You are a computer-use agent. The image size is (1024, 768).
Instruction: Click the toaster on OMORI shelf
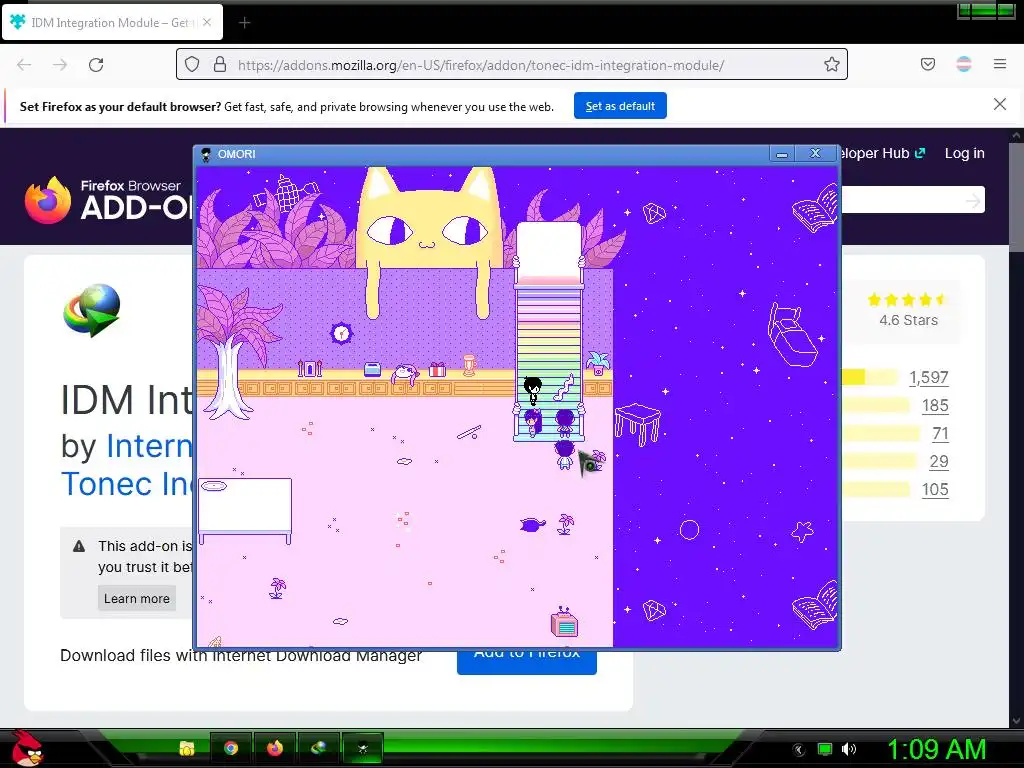(372, 370)
